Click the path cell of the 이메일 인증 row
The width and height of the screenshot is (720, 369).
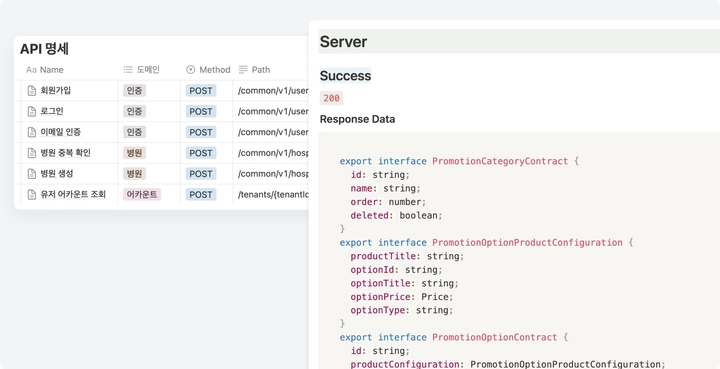tap(271, 132)
